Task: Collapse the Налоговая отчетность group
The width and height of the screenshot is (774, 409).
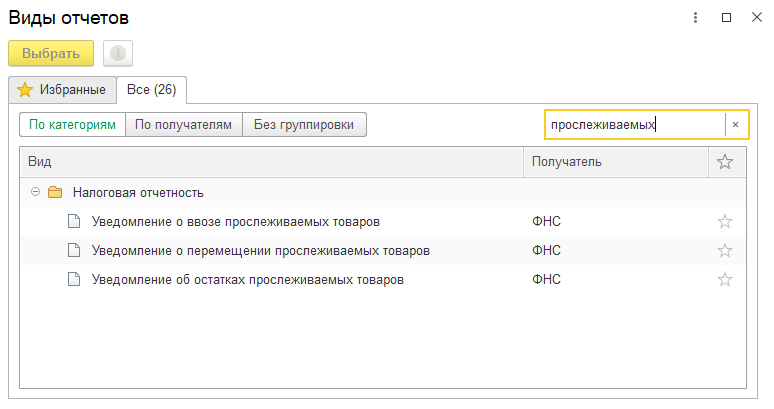Action: click(x=35, y=192)
